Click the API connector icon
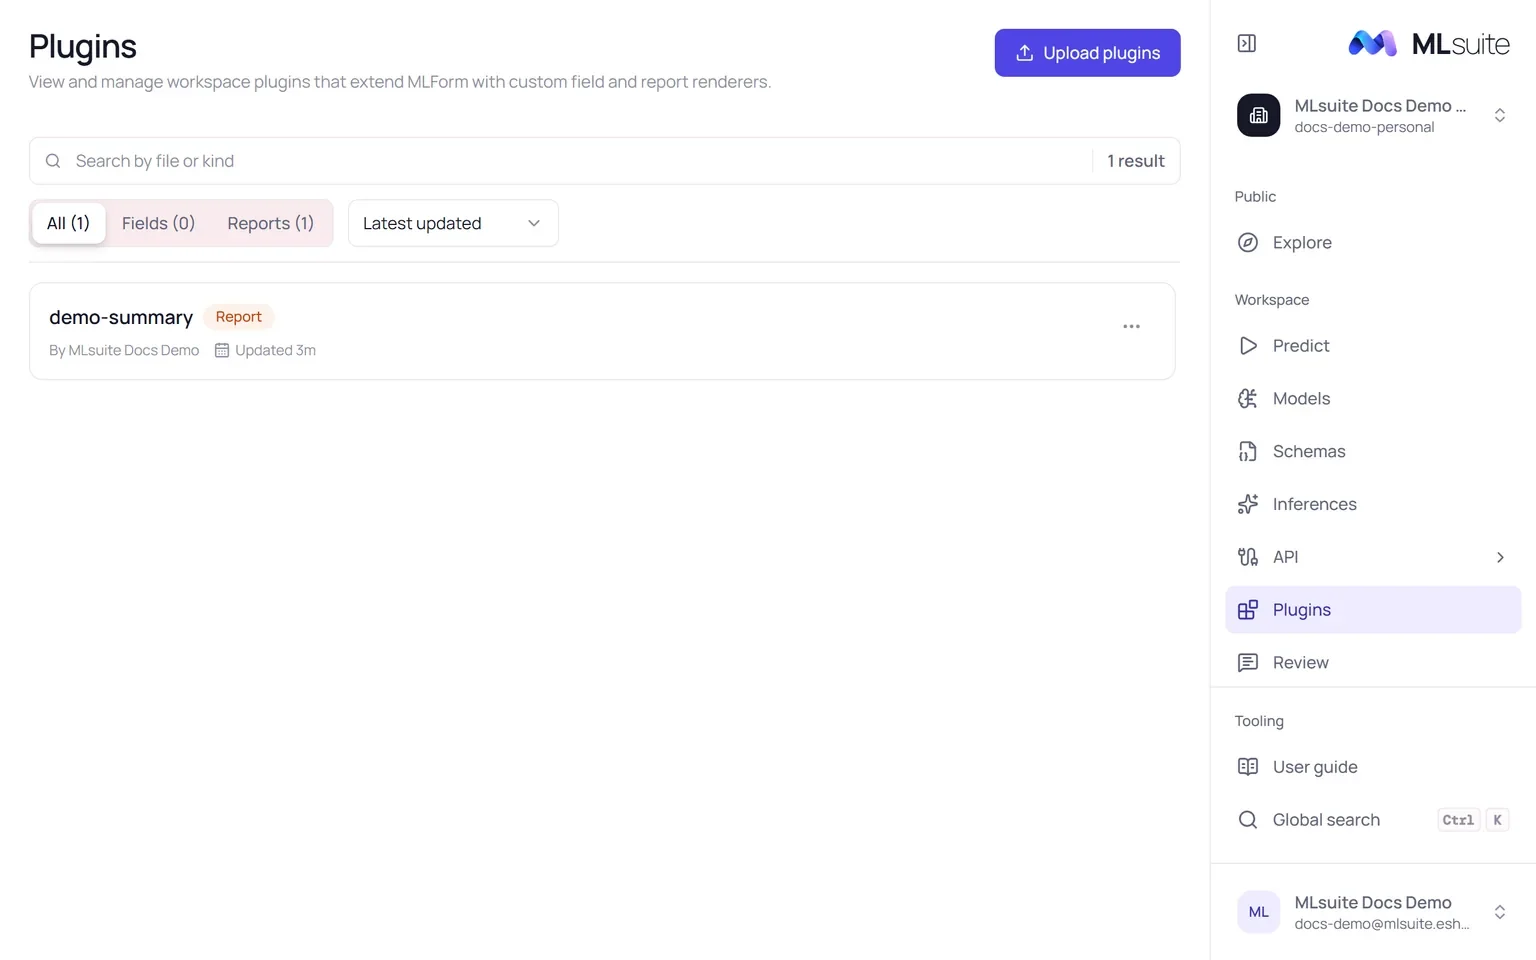Viewport: 1536px width, 960px height. pos(1248,557)
